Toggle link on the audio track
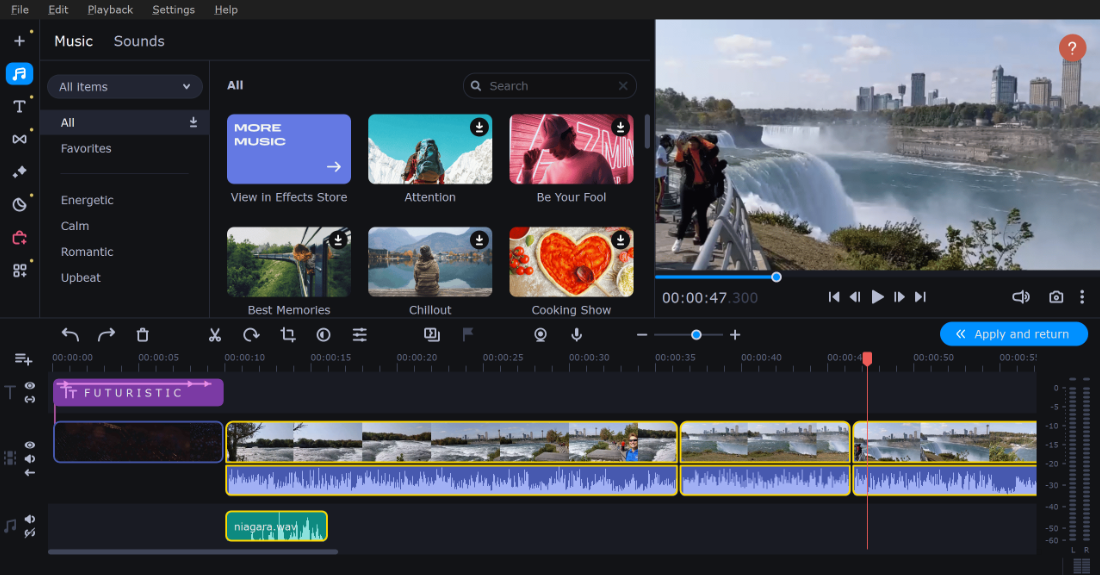The height and width of the screenshot is (575, 1100). tap(30, 533)
